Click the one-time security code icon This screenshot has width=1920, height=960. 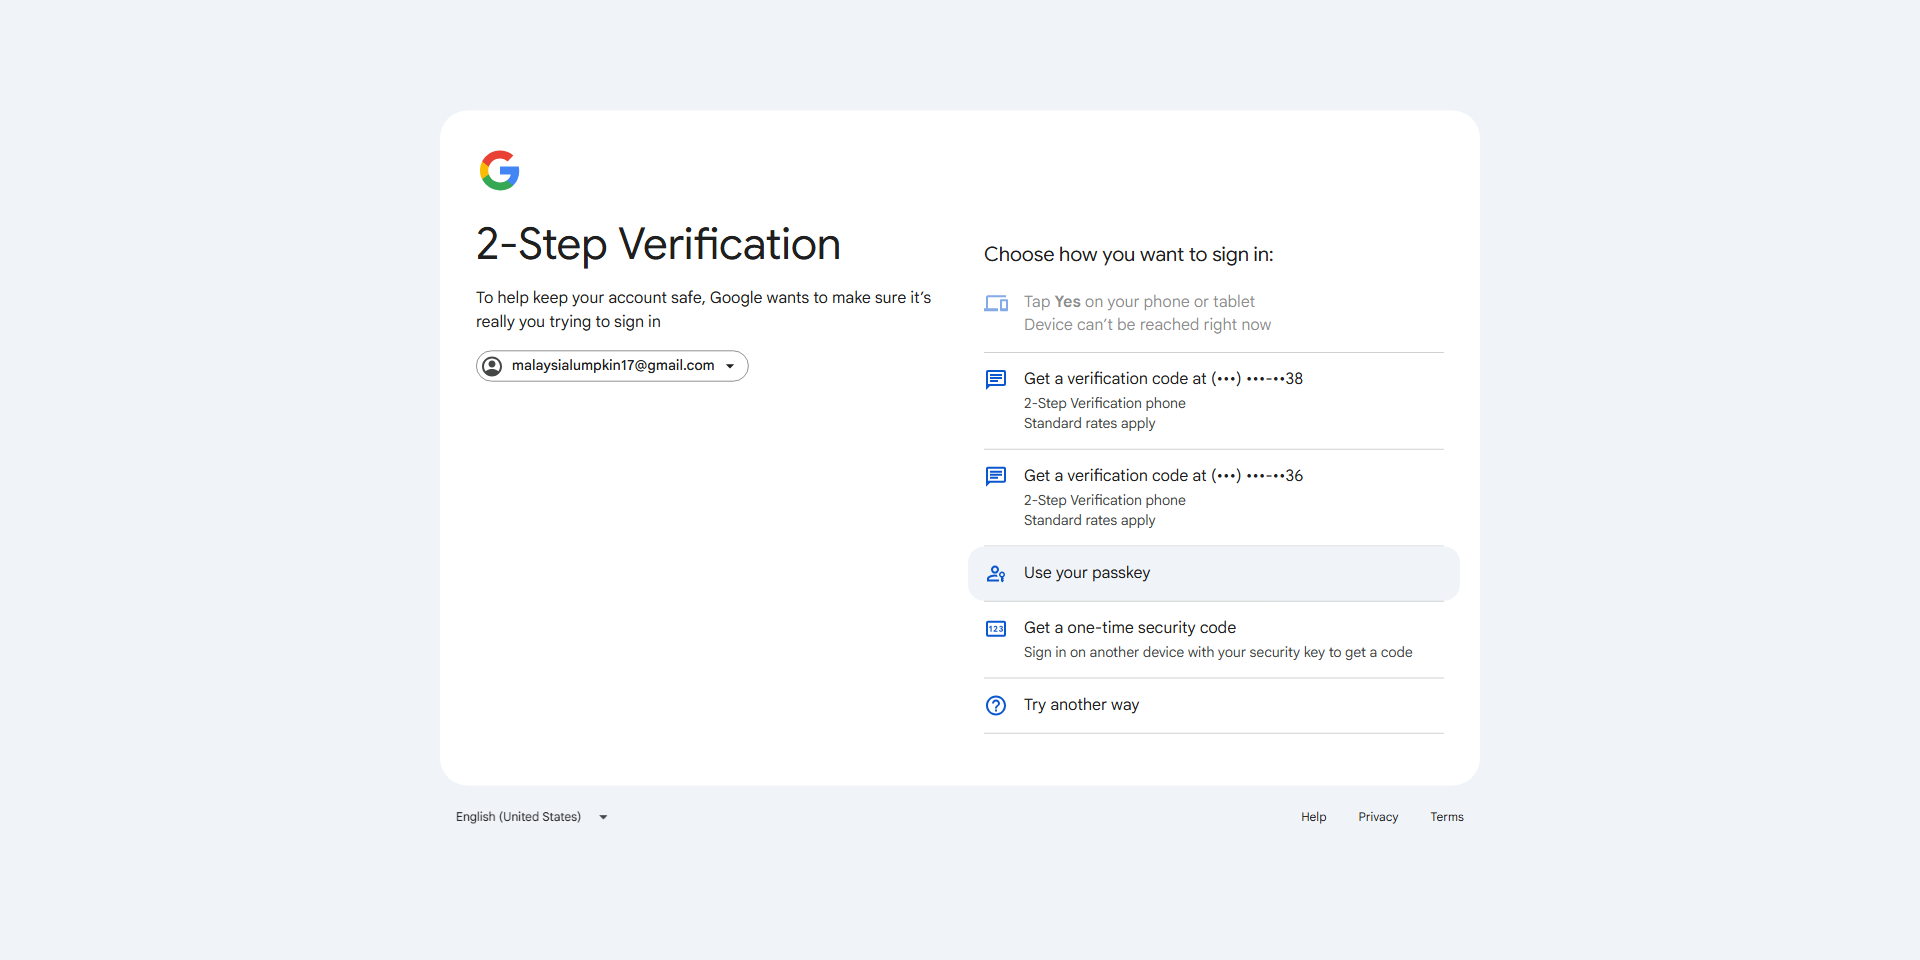(x=996, y=629)
